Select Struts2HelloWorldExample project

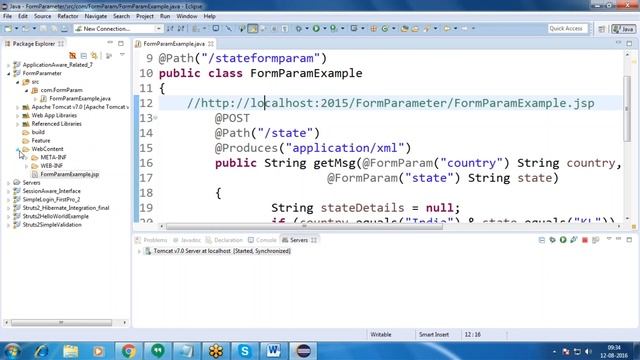(x=55, y=216)
